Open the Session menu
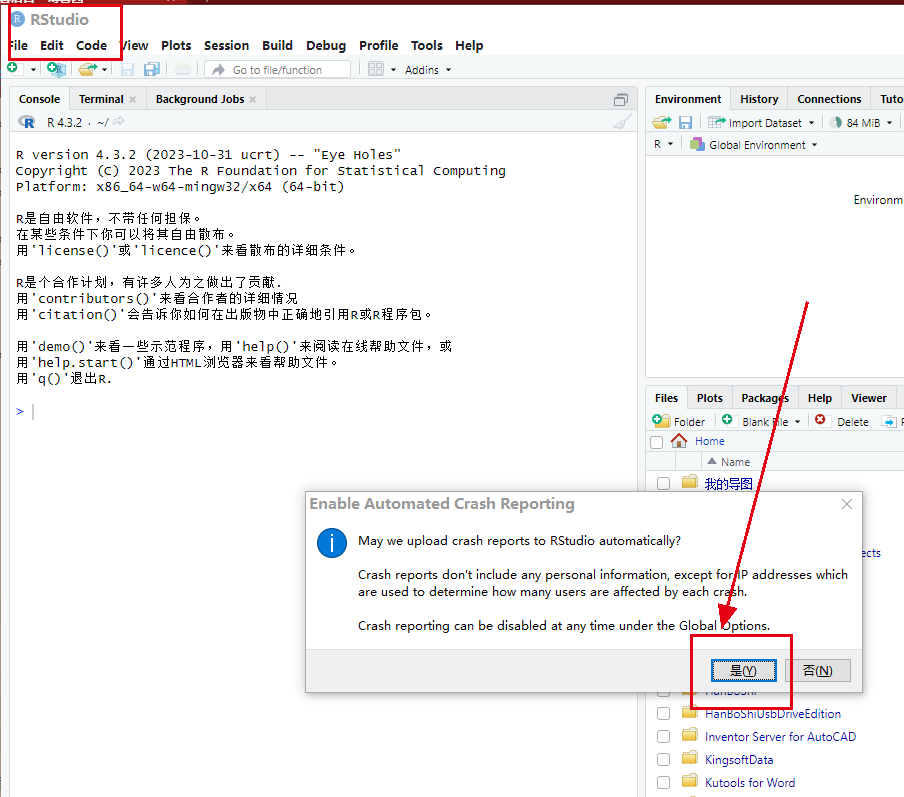 227,45
